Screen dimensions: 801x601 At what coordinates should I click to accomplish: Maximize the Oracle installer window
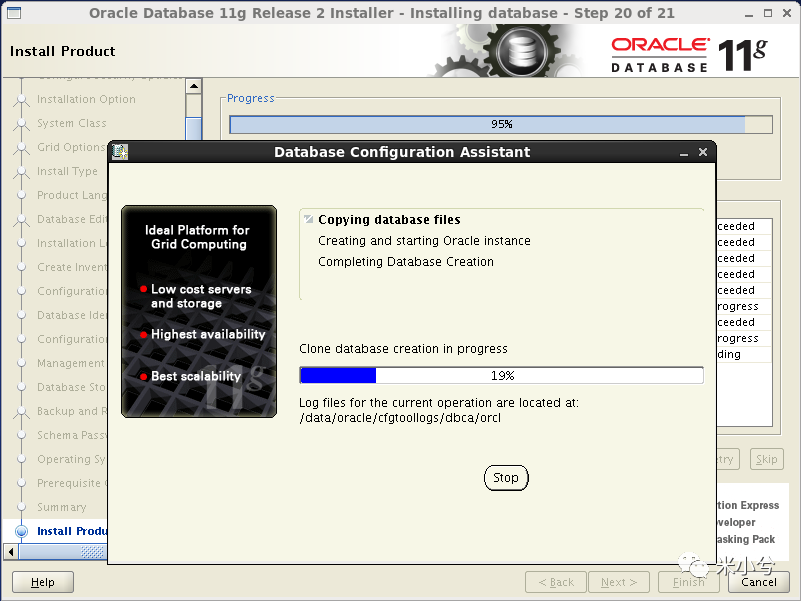pyautogui.click(x=768, y=13)
